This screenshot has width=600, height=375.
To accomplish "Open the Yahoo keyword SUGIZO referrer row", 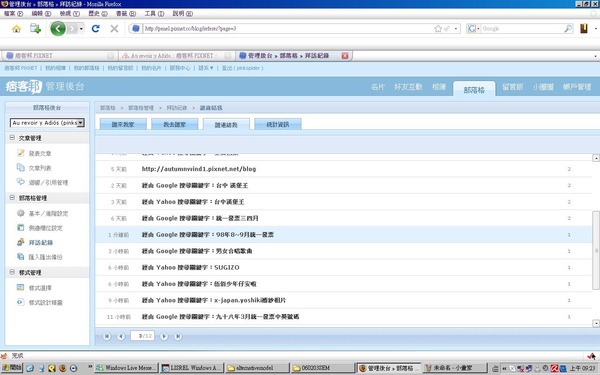I will (x=343, y=267).
